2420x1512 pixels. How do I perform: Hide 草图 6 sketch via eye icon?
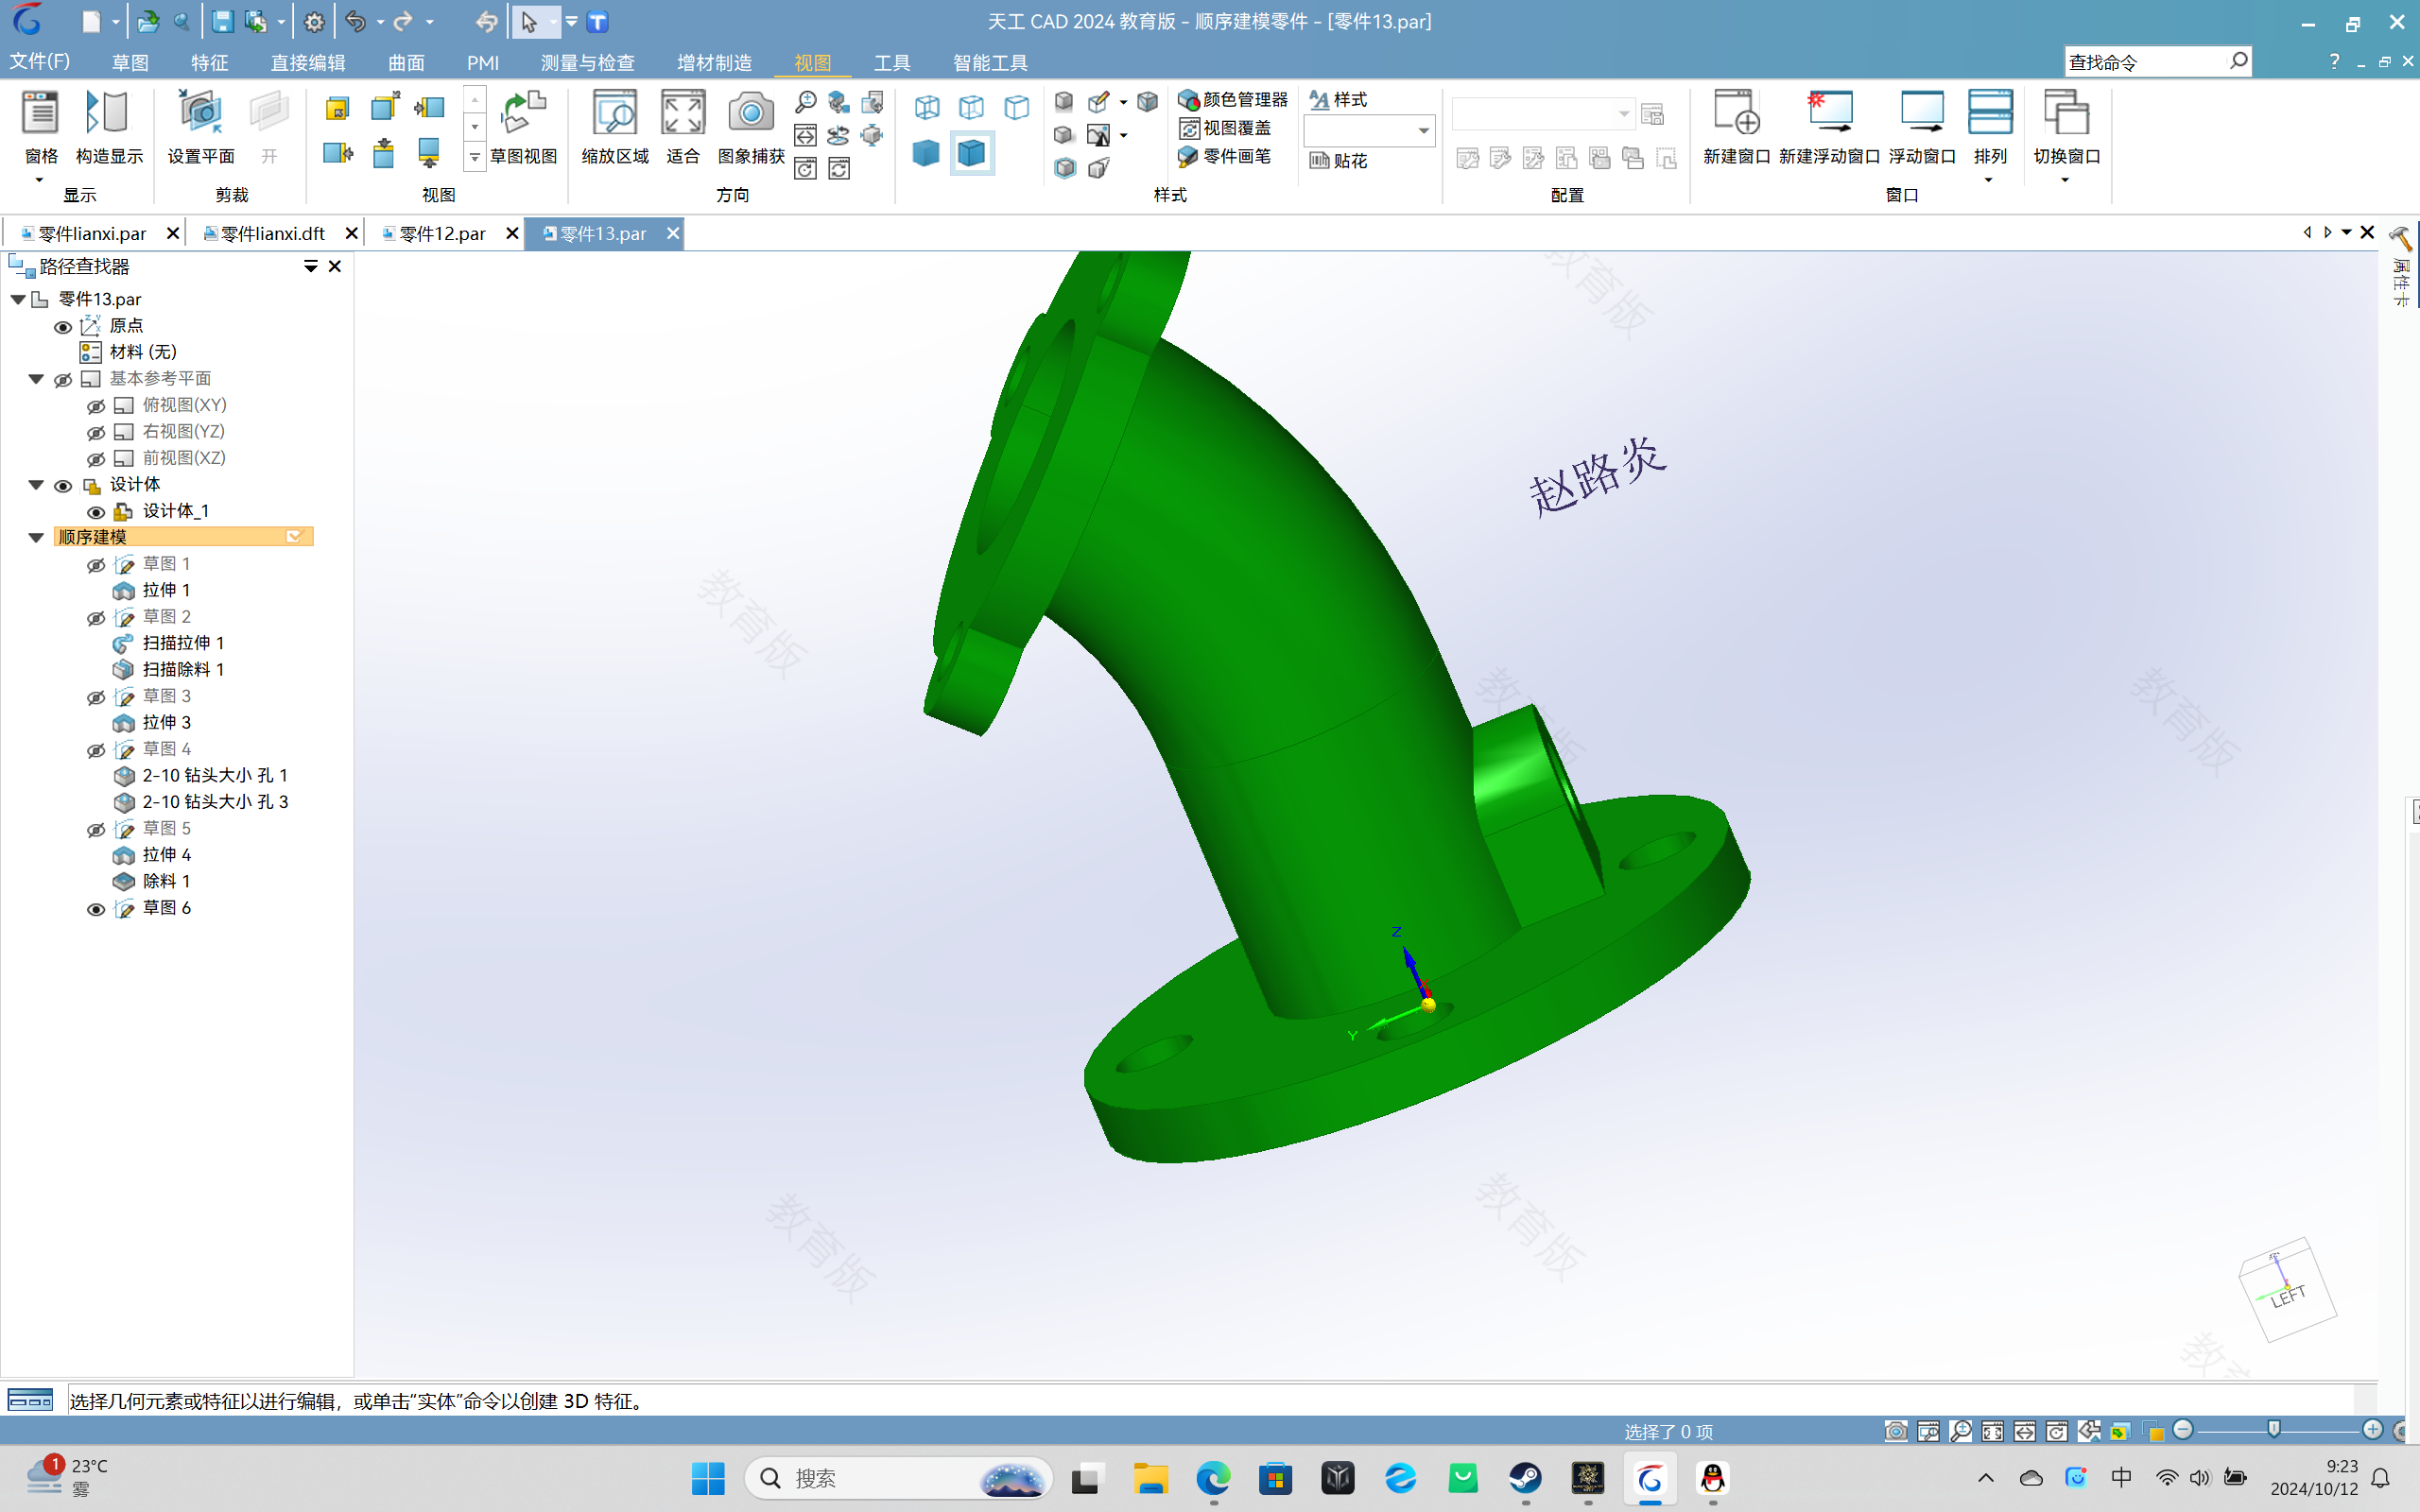click(96, 909)
